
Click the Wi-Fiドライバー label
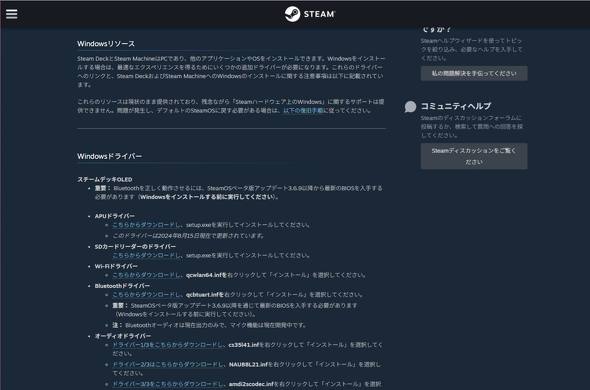116,266
